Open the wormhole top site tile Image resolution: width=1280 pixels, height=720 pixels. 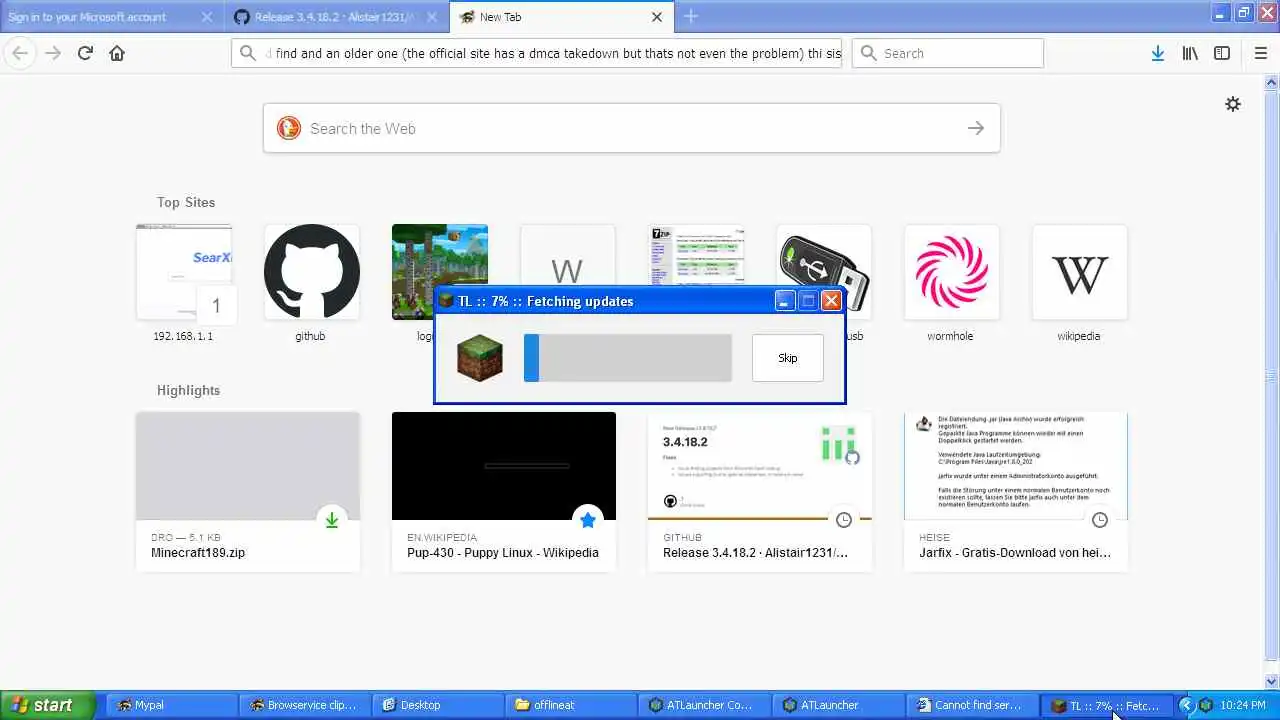(952, 272)
